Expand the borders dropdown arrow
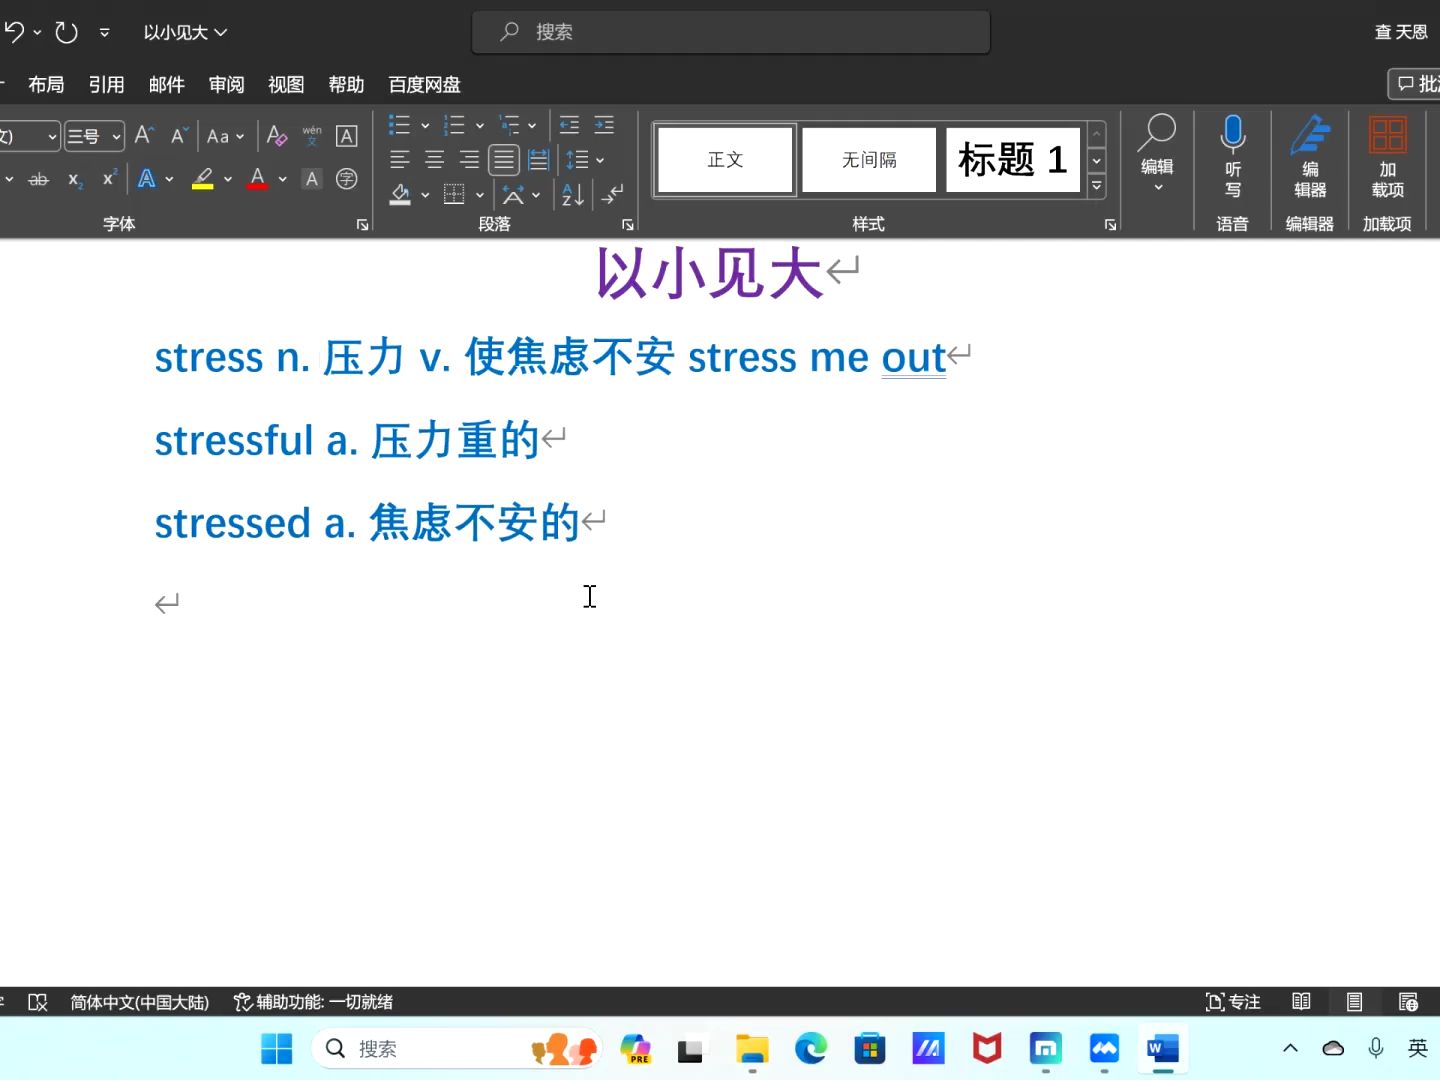 click(480, 194)
